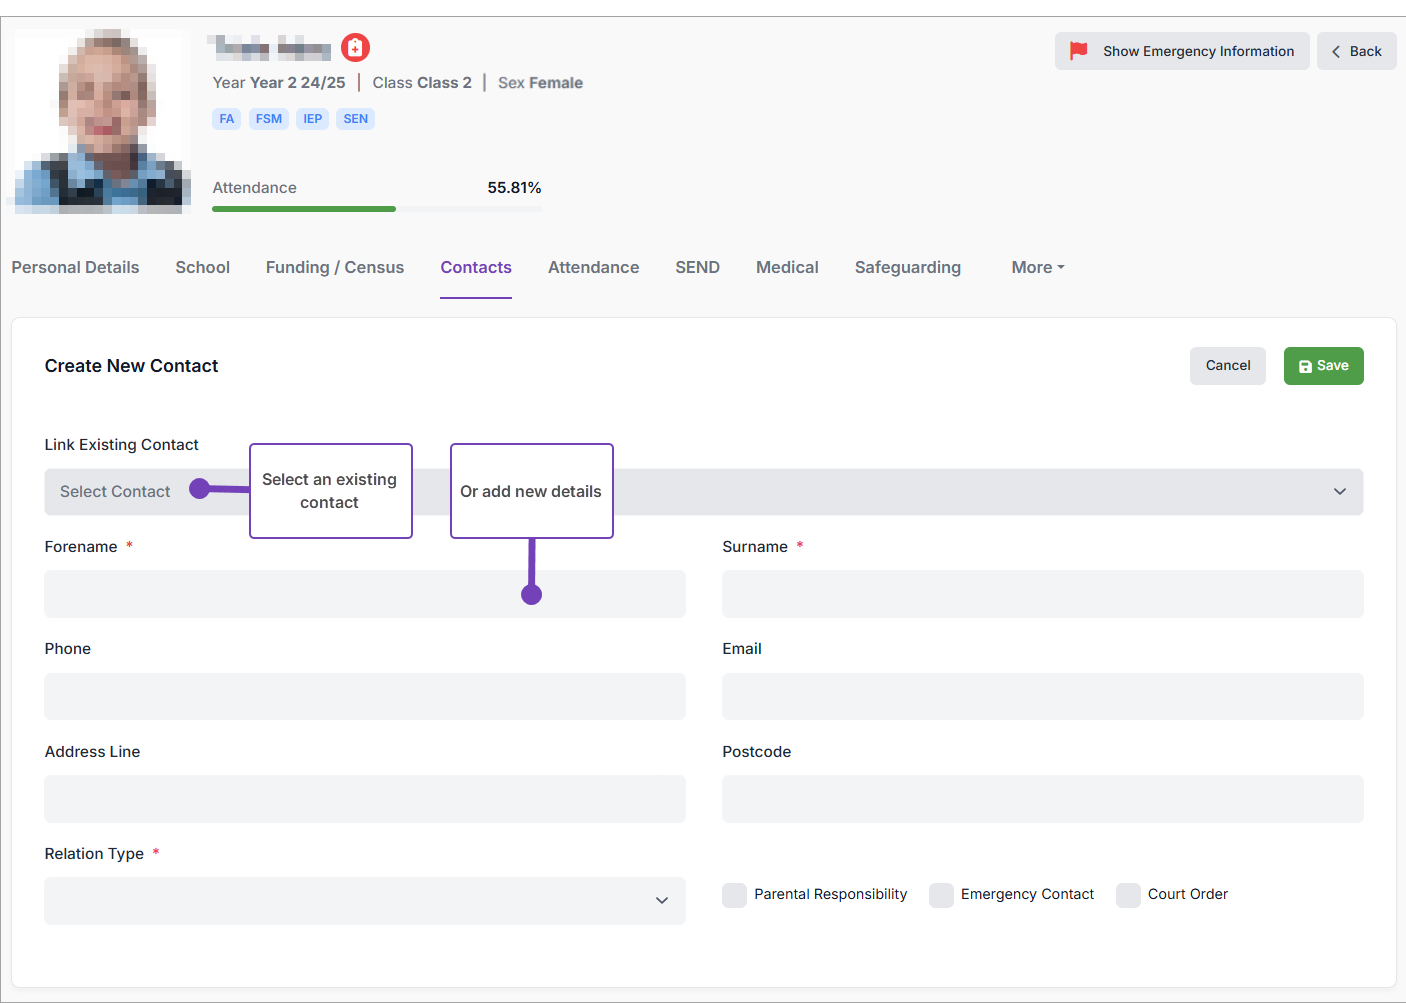Click the FA badge tag

point(227,119)
